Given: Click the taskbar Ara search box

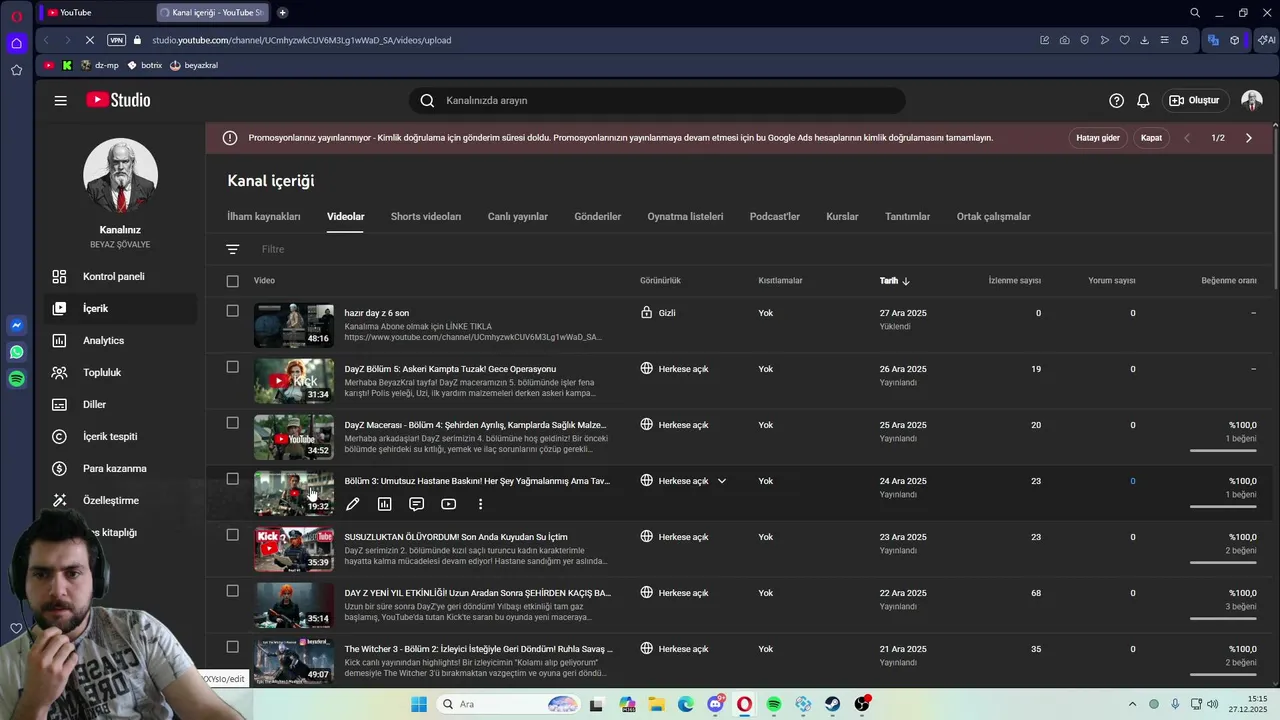Looking at the screenshot, I should pyautogui.click(x=510, y=704).
